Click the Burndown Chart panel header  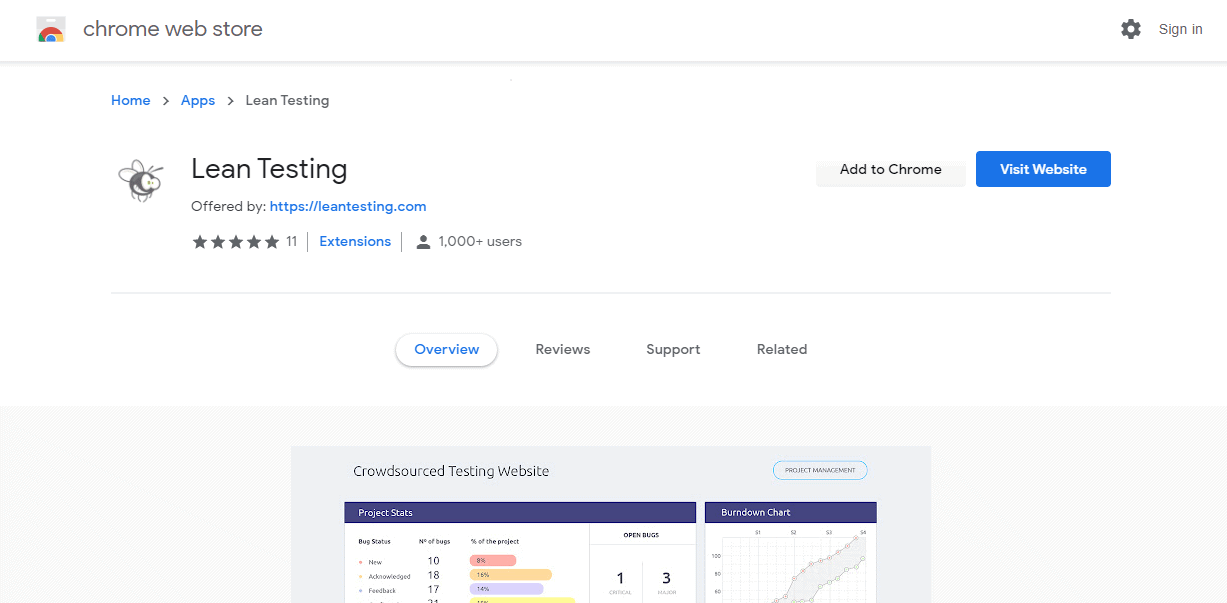(x=791, y=512)
